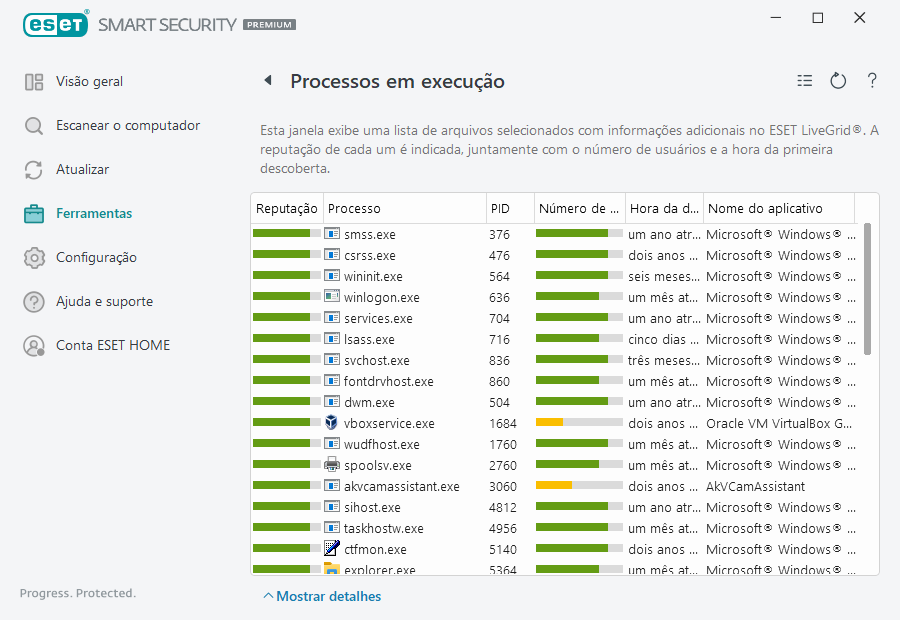Expand details with Mostrar detalhes chevron

[268, 597]
